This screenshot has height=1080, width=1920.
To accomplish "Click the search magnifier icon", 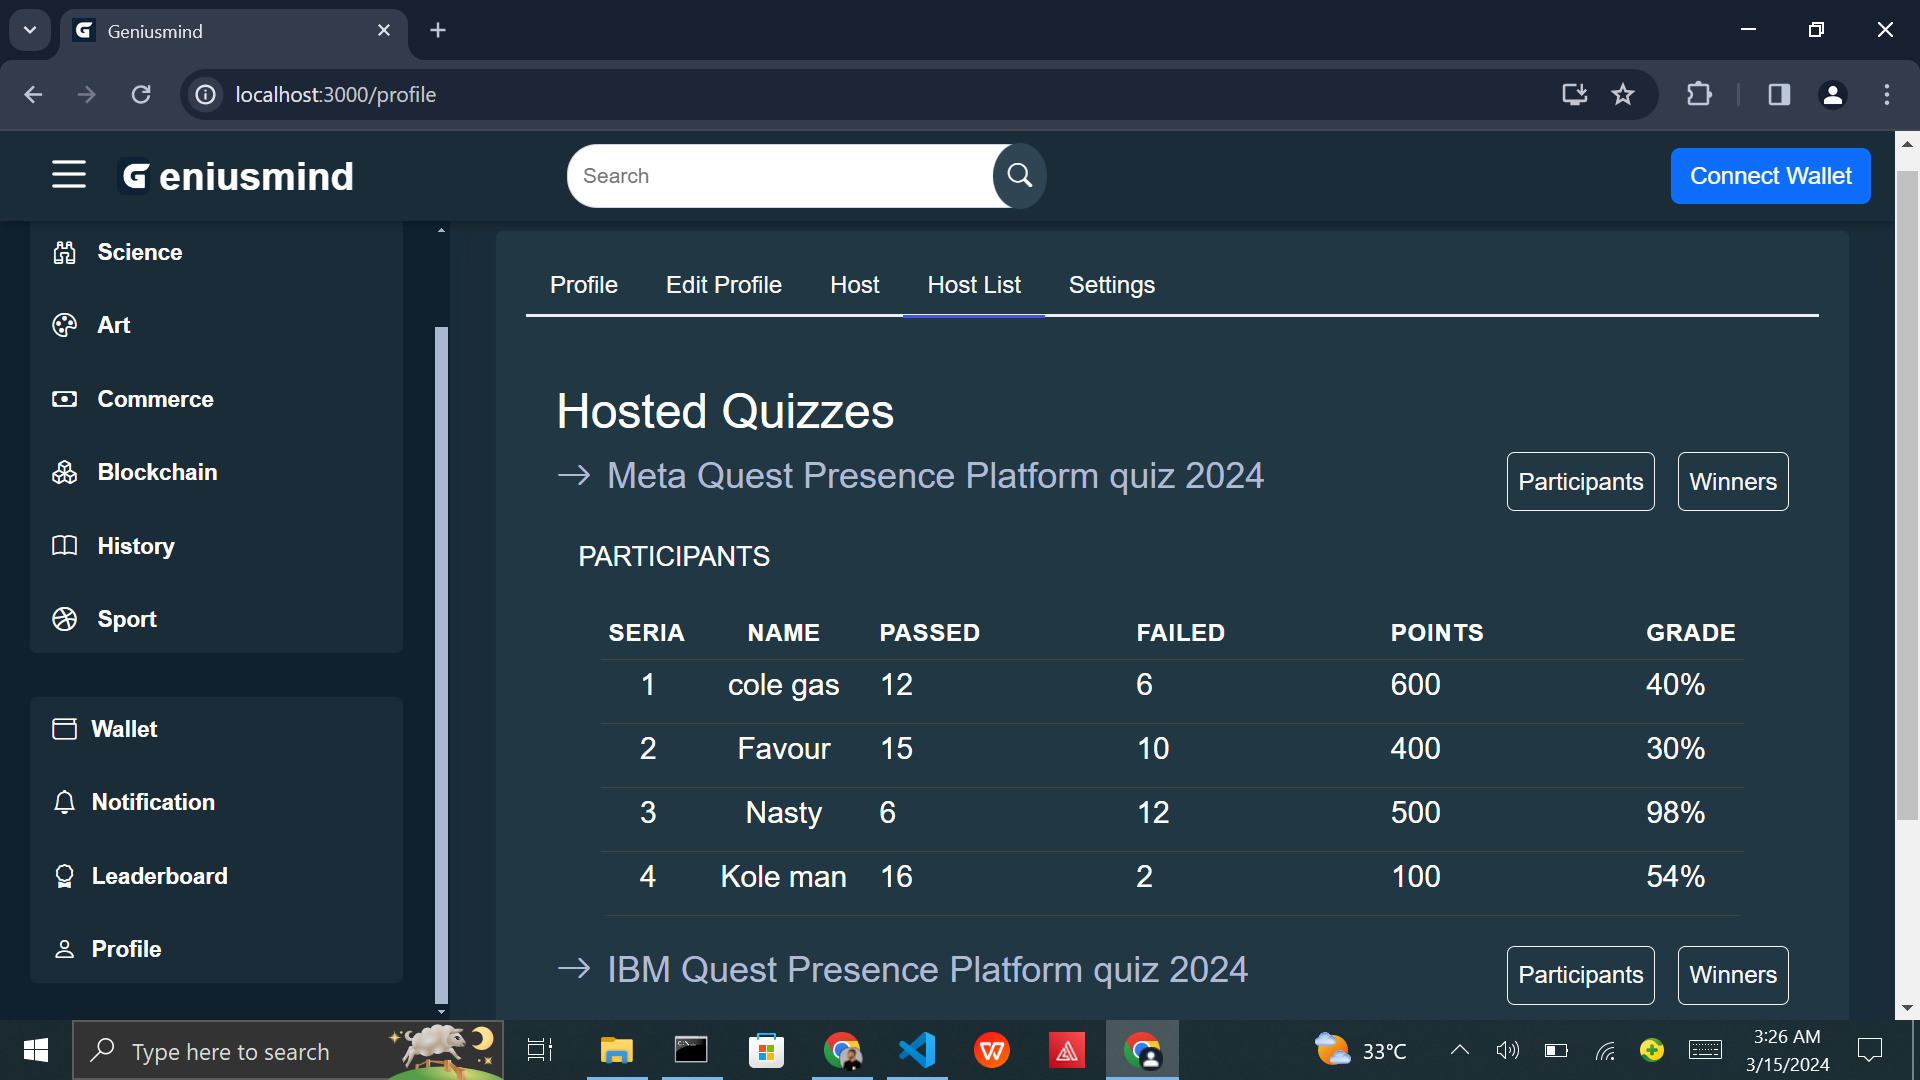I will click(1019, 176).
